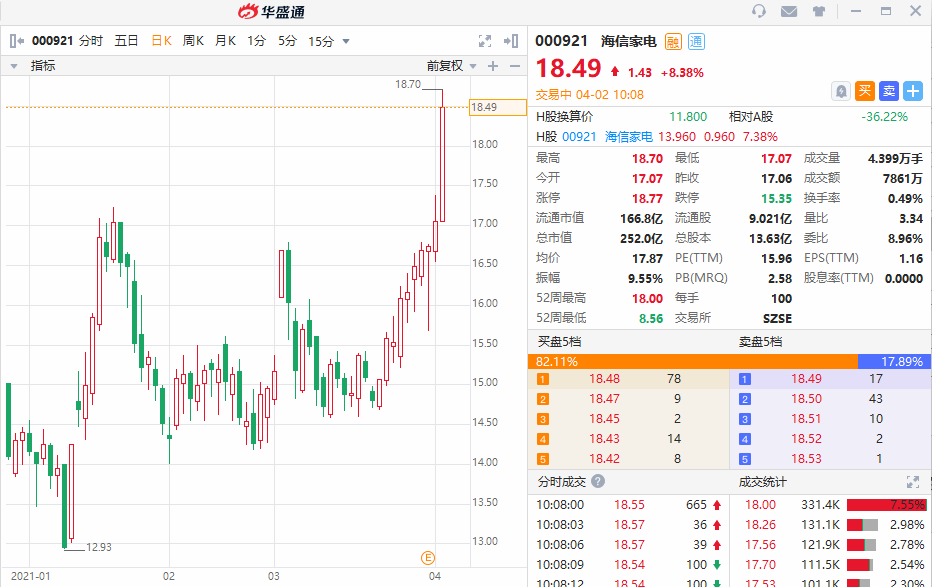932x587 pixels.
Task: Select ask level 4 price 18.52
Action: point(806,438)
